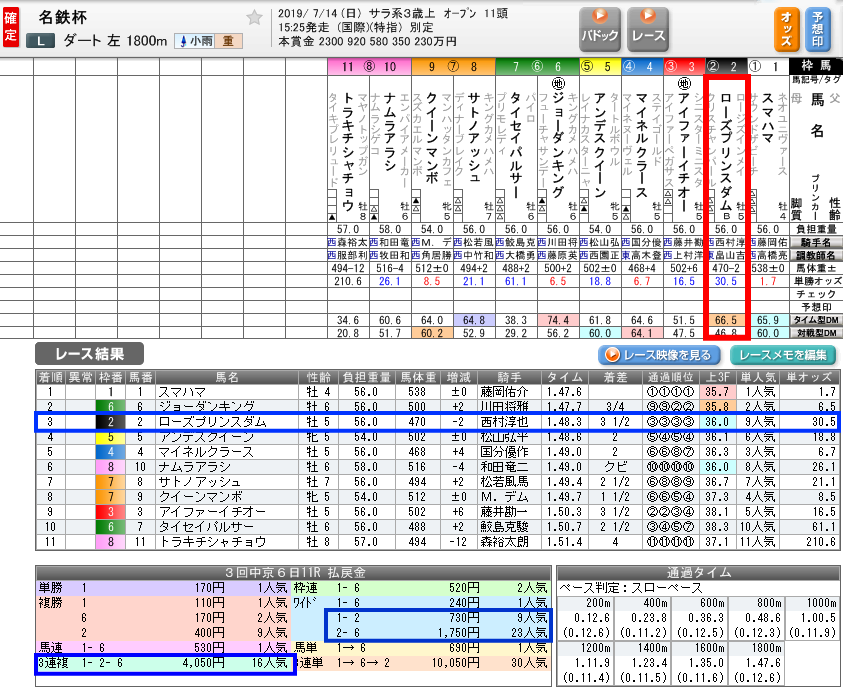Click horse name マイネルクラース in entry column
The width and height of the screenshot is (843, 689).
tap(641, 145)
